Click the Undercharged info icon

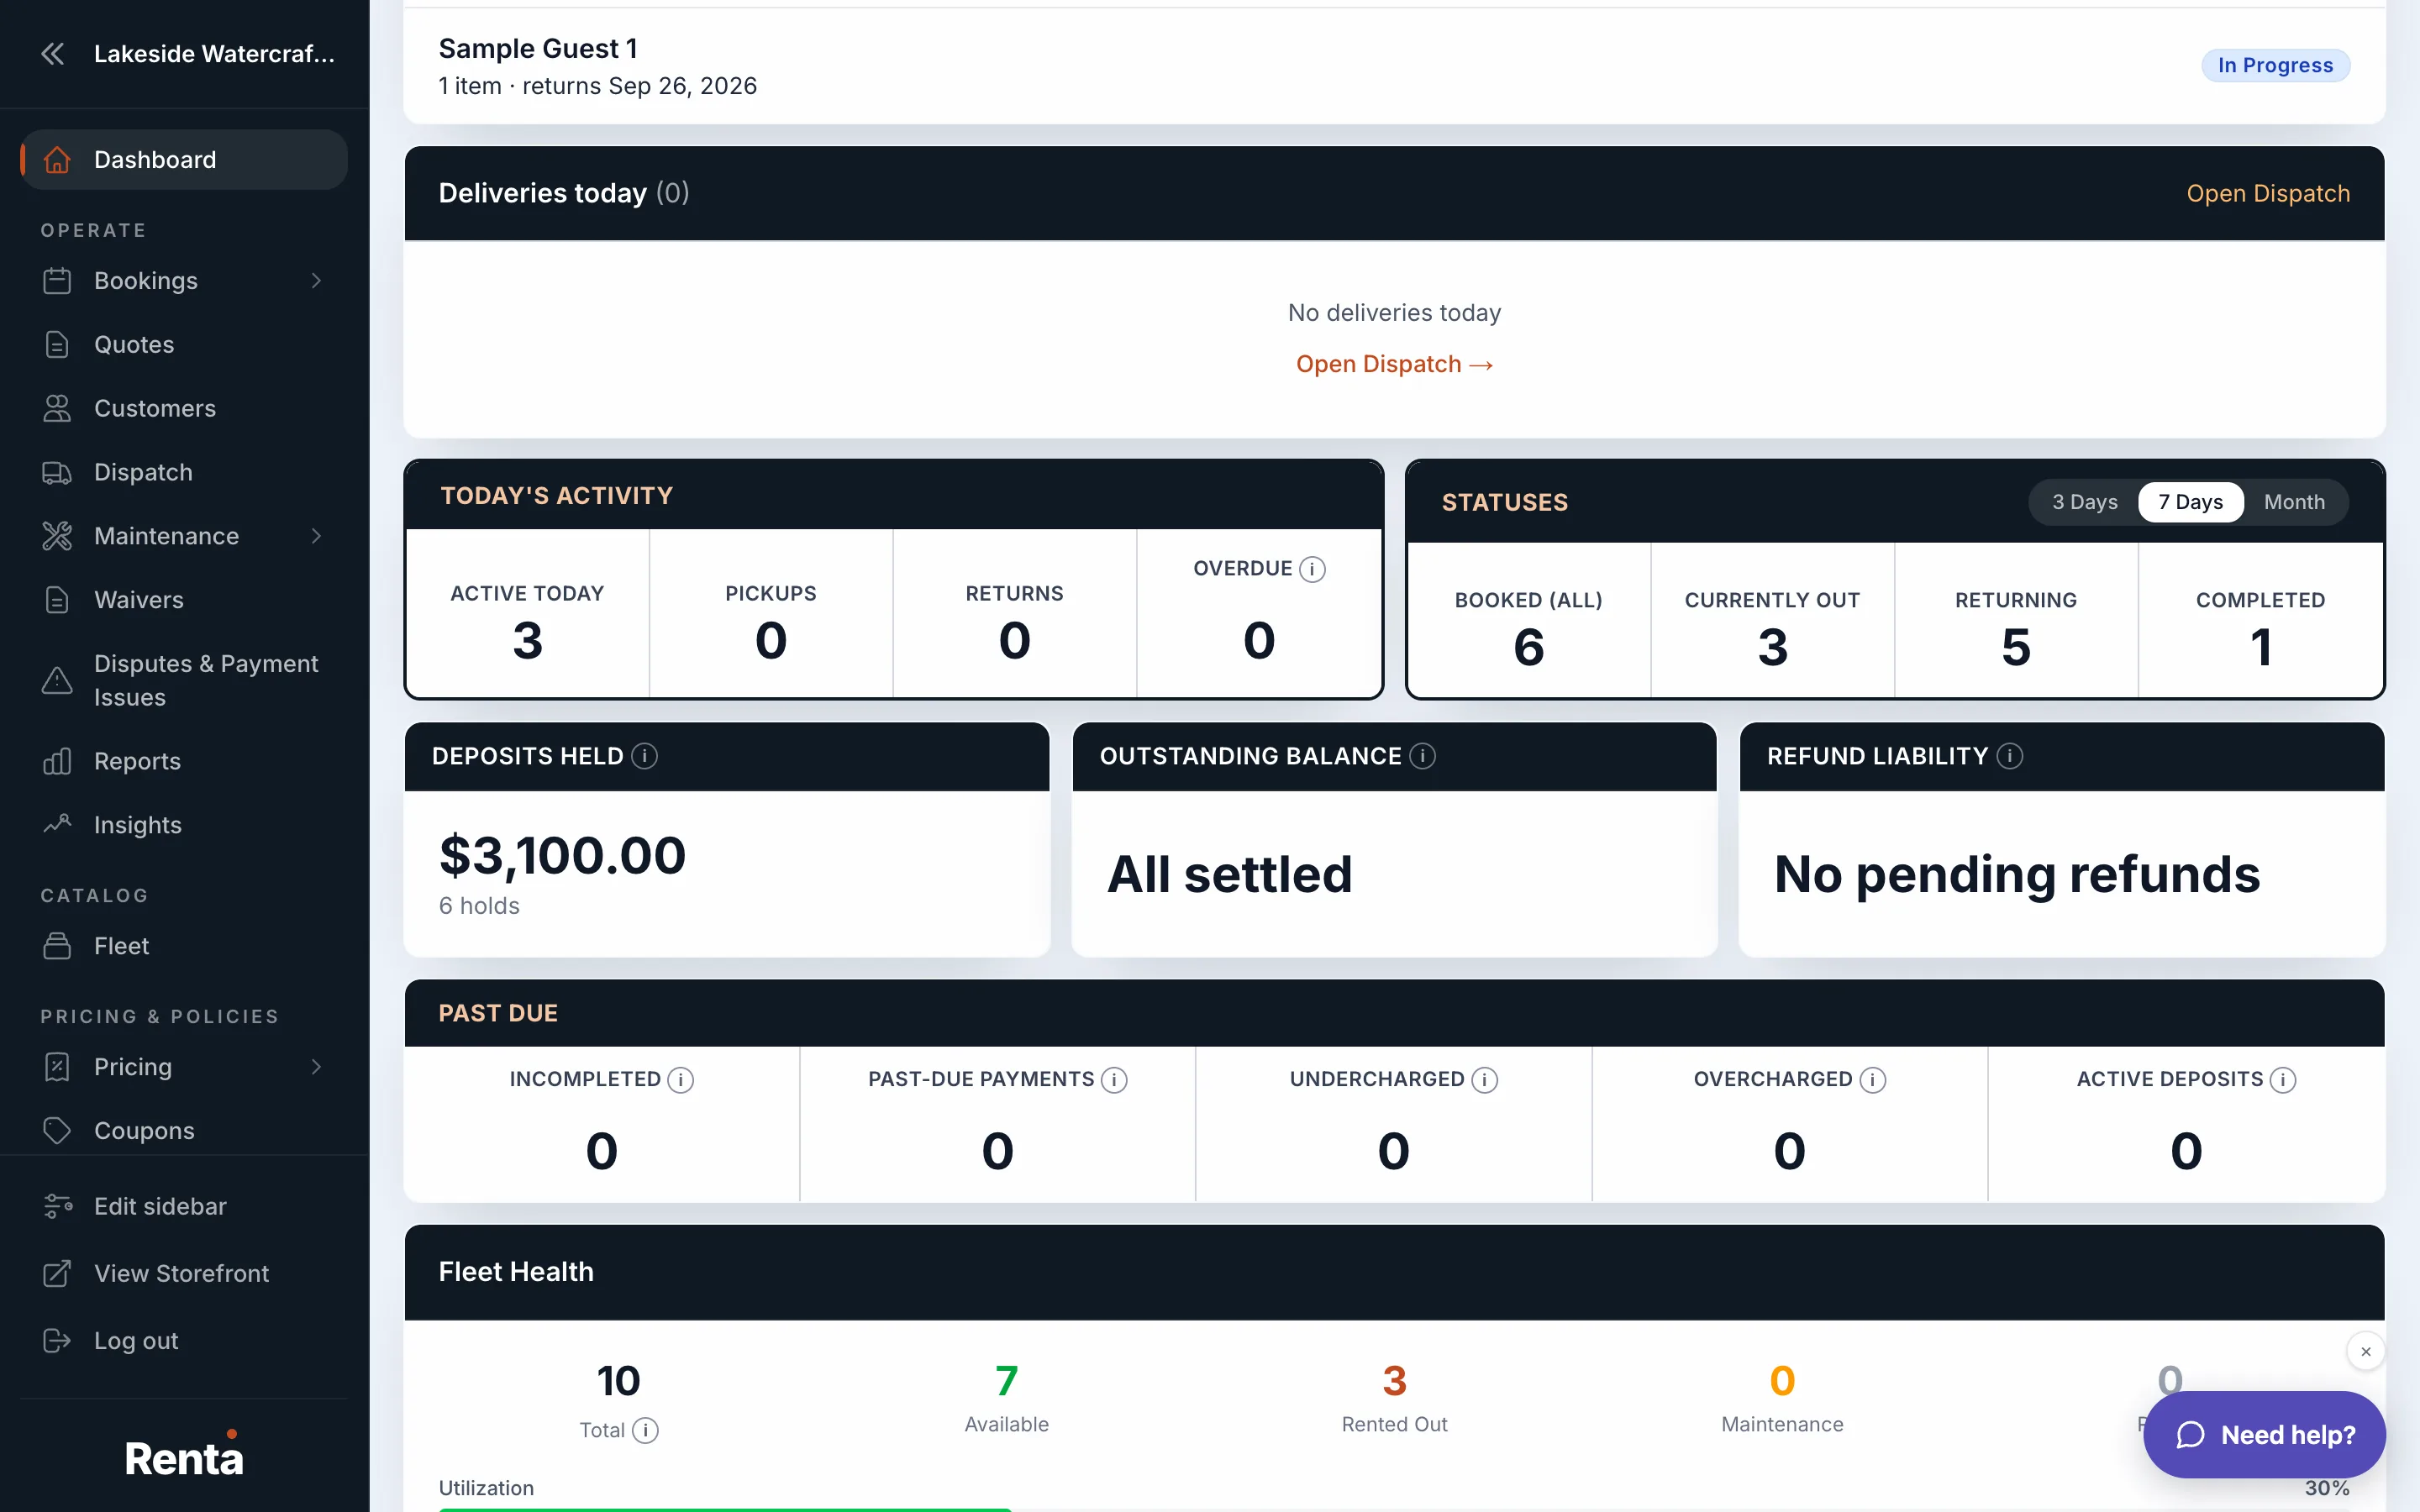tap(1485, 1080)
